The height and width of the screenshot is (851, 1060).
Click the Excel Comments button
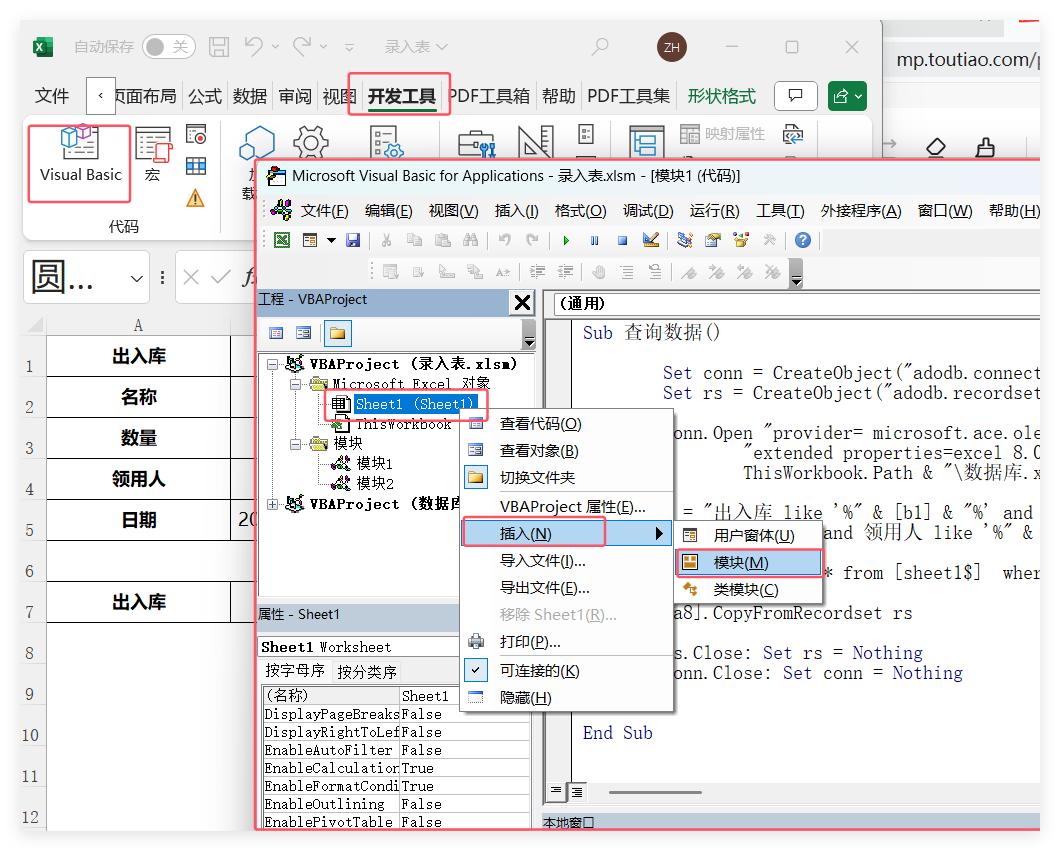[796, 95]
